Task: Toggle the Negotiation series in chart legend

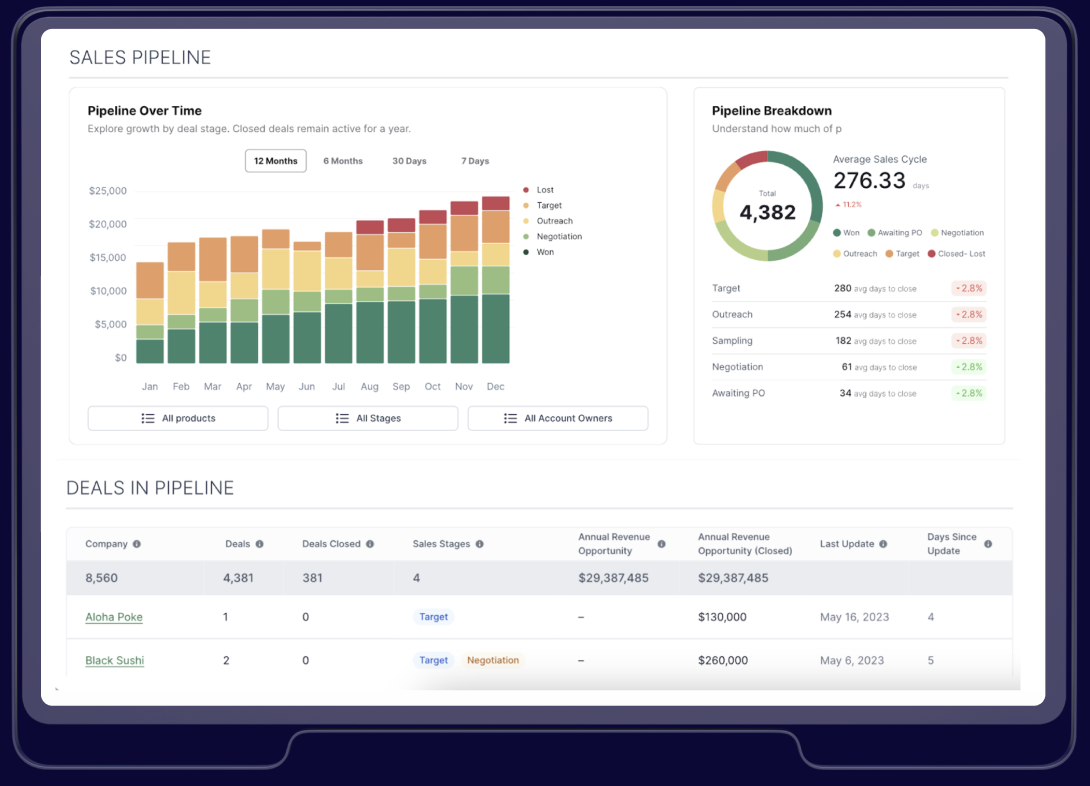Action: (557, 237)
